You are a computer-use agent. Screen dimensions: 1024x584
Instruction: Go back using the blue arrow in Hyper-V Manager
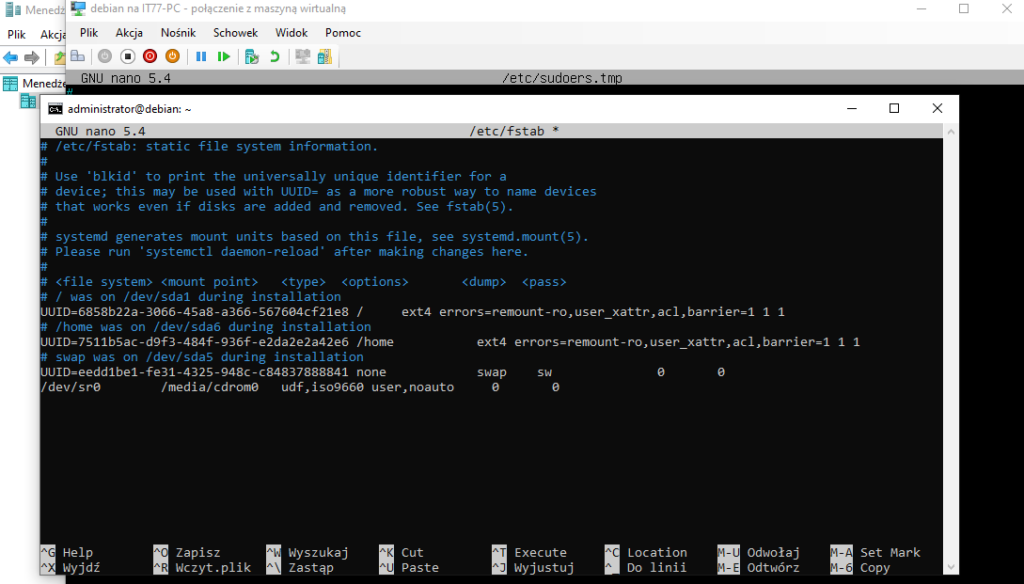point(11,57)
